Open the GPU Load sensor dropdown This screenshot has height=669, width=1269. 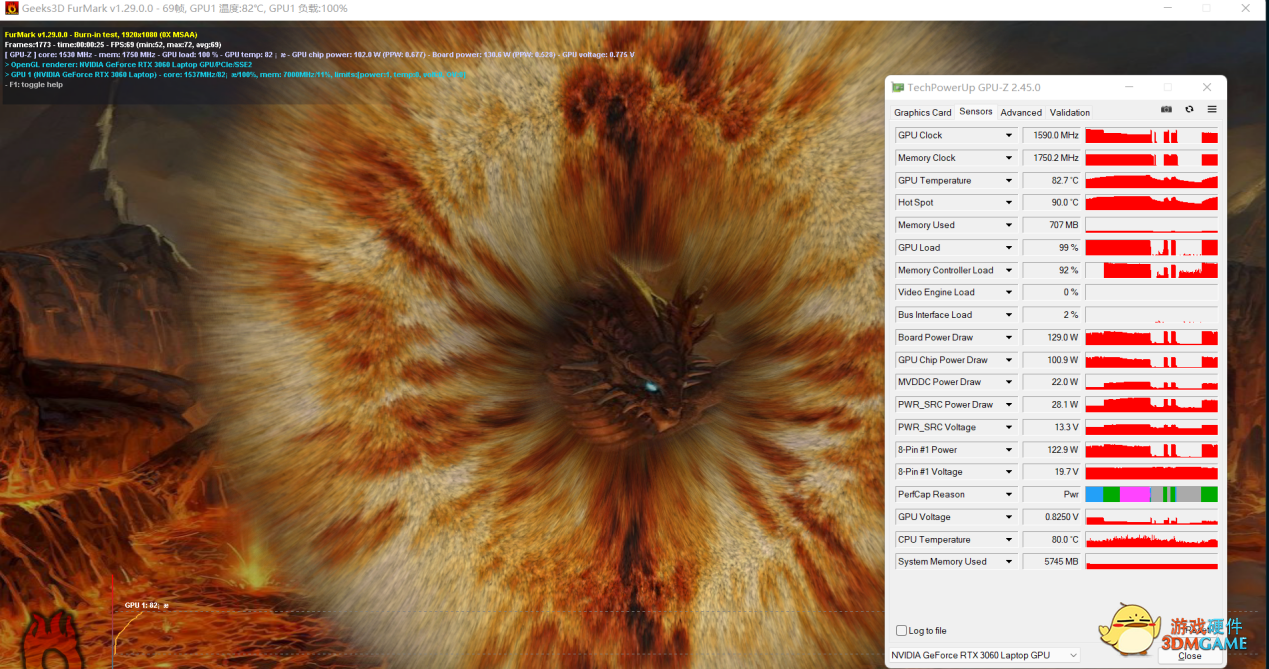pos(1009,248)
